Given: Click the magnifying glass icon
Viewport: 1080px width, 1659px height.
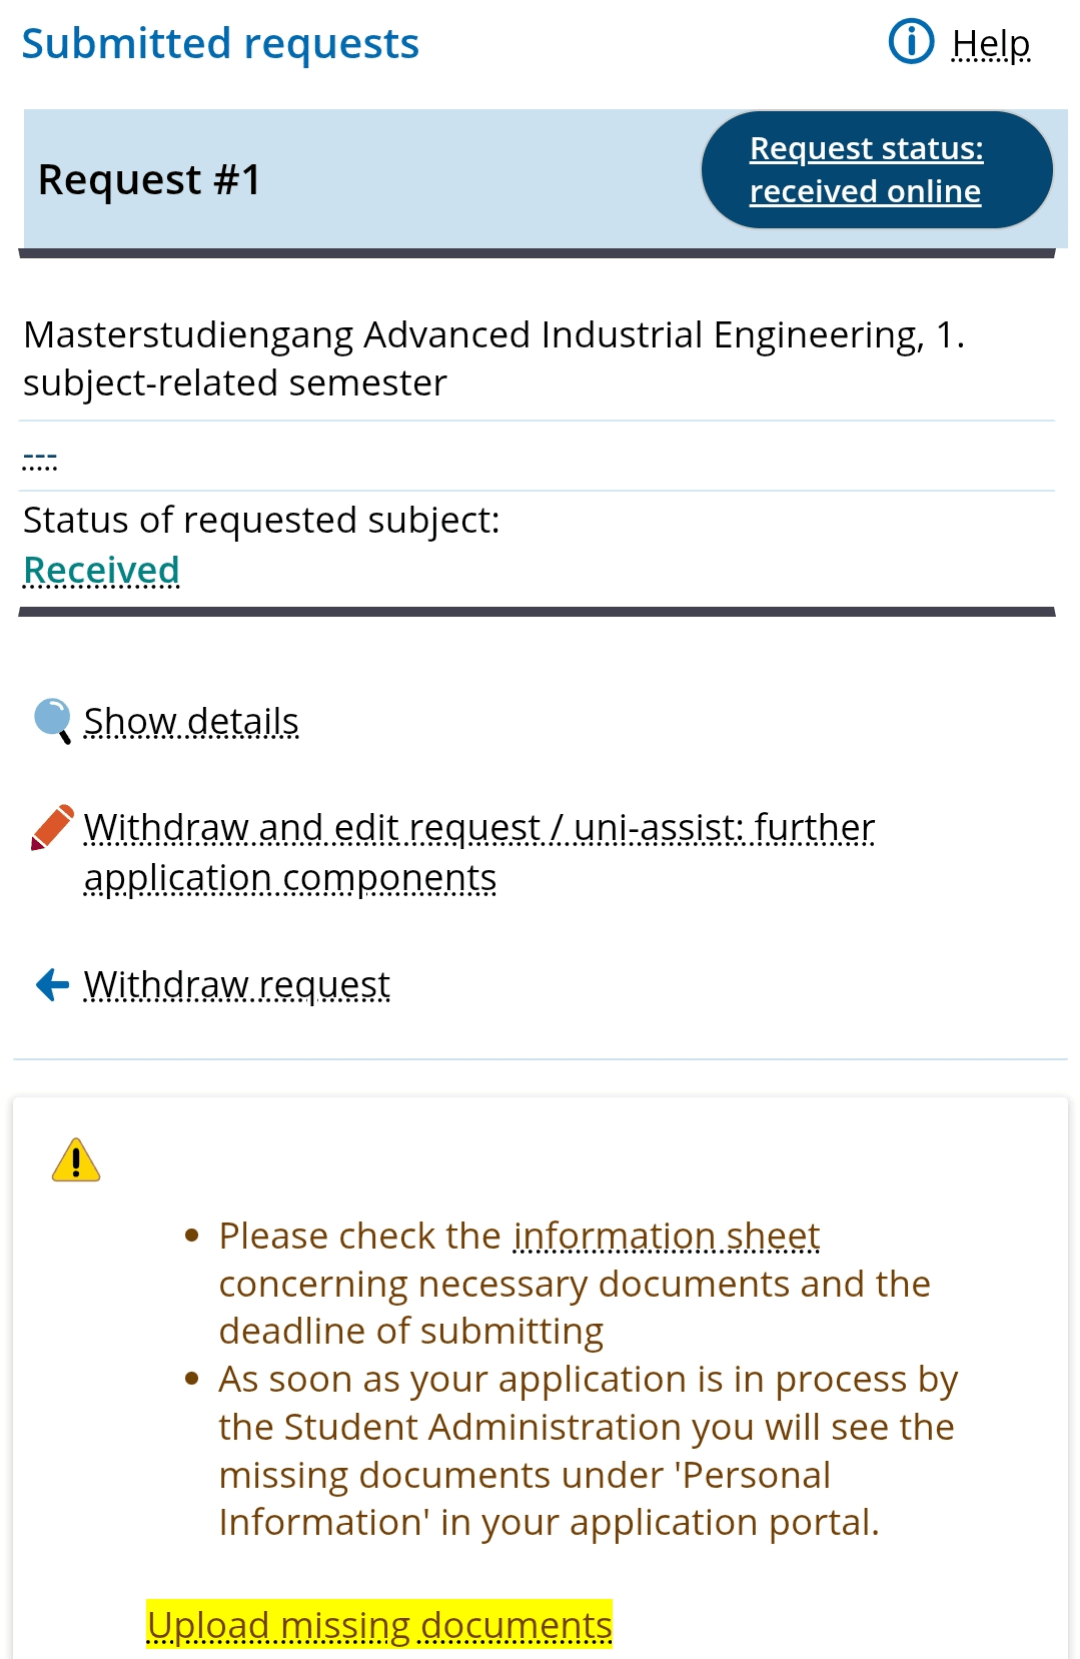Looking at the screenshot, I should click(52, 720).
